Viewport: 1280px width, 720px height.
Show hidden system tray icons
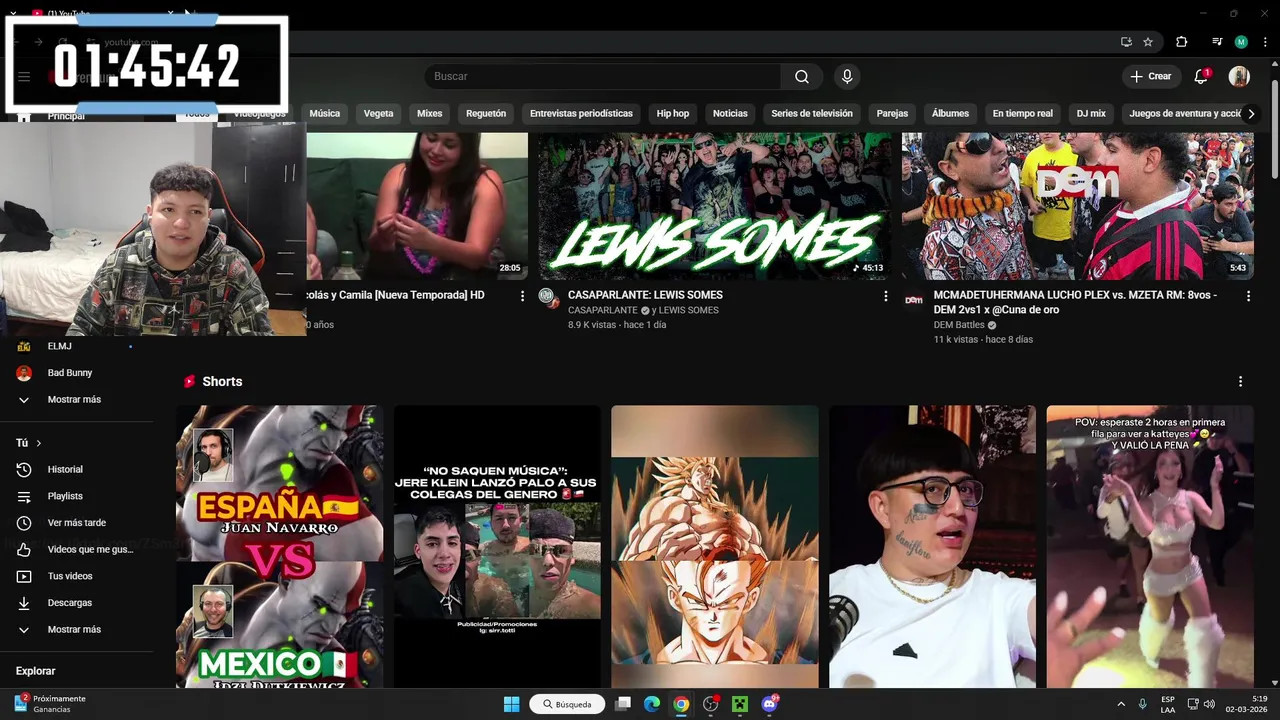point(1121,704)
